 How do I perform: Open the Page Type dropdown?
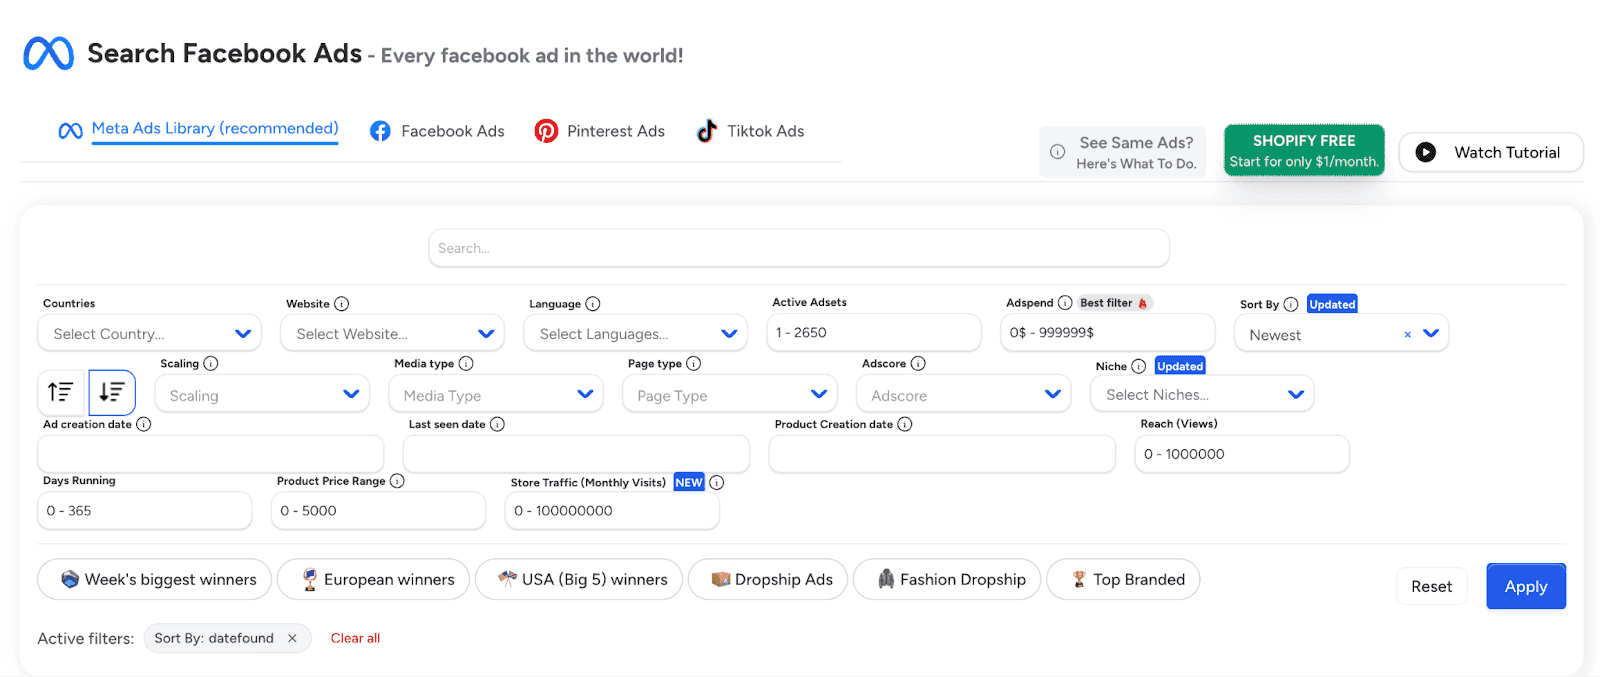tap(730, 395)
